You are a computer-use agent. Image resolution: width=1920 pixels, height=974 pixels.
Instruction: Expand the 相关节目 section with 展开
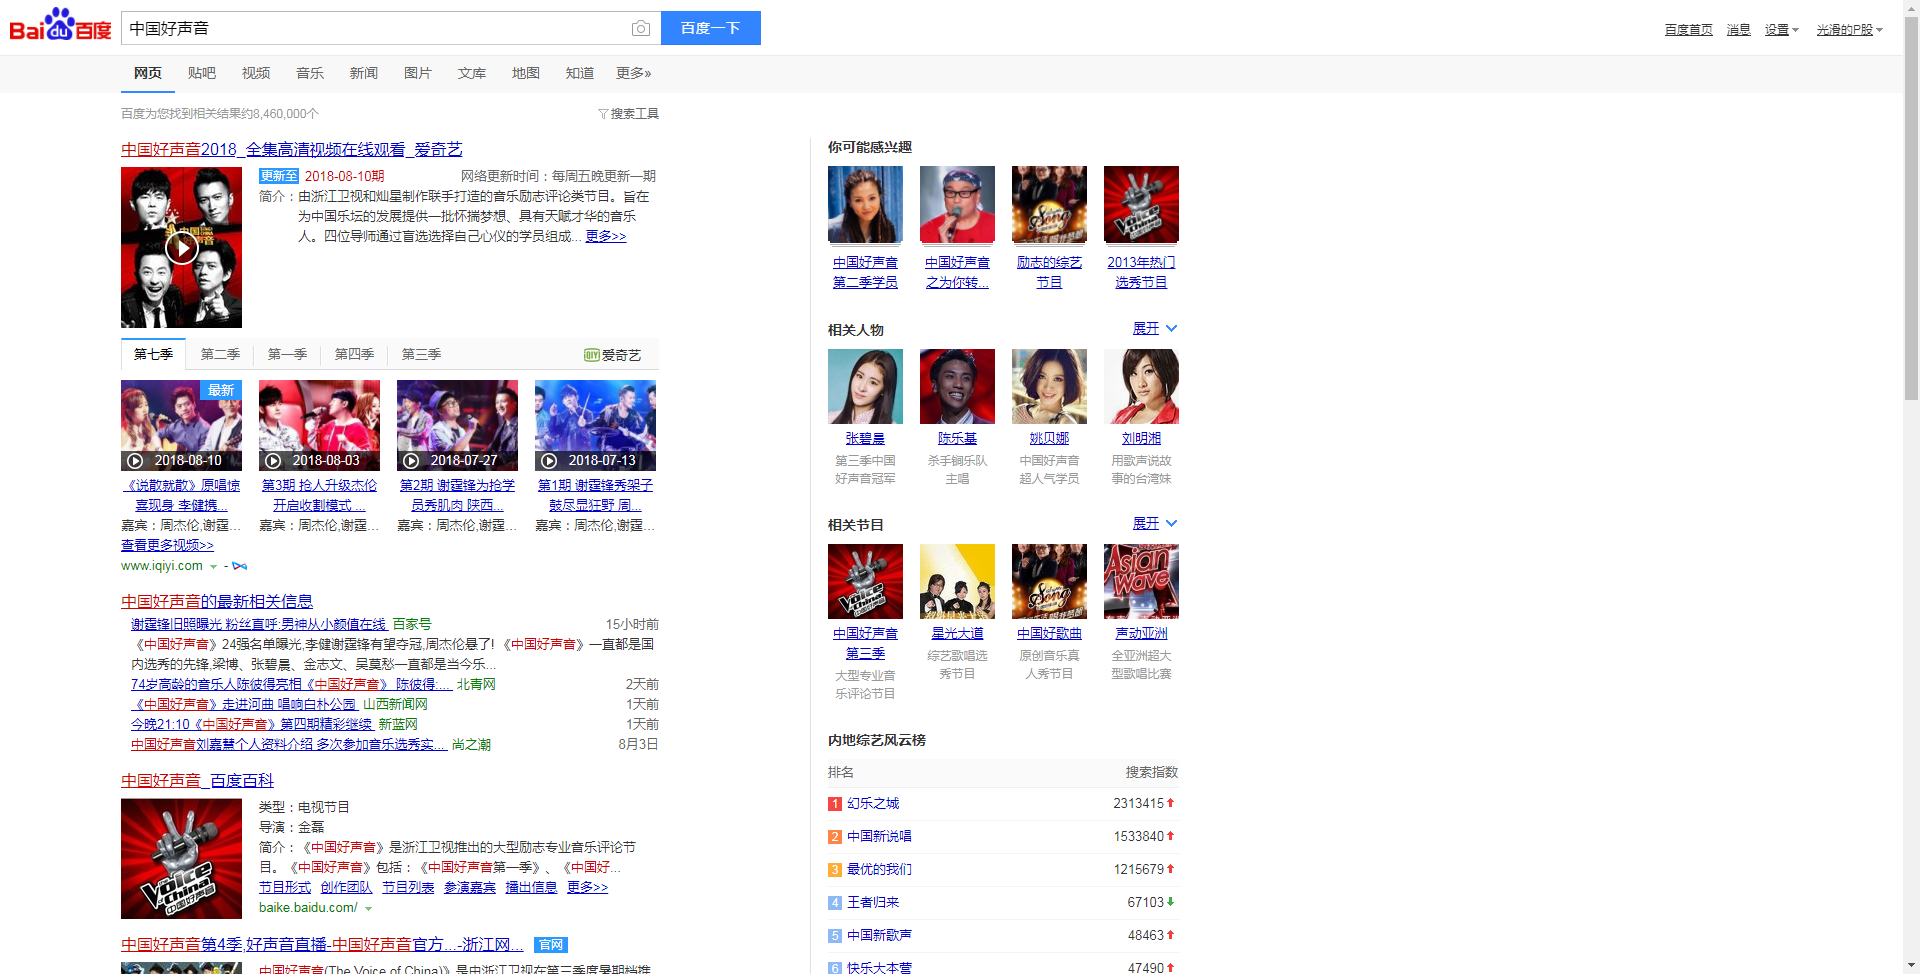pos(1155,523)
